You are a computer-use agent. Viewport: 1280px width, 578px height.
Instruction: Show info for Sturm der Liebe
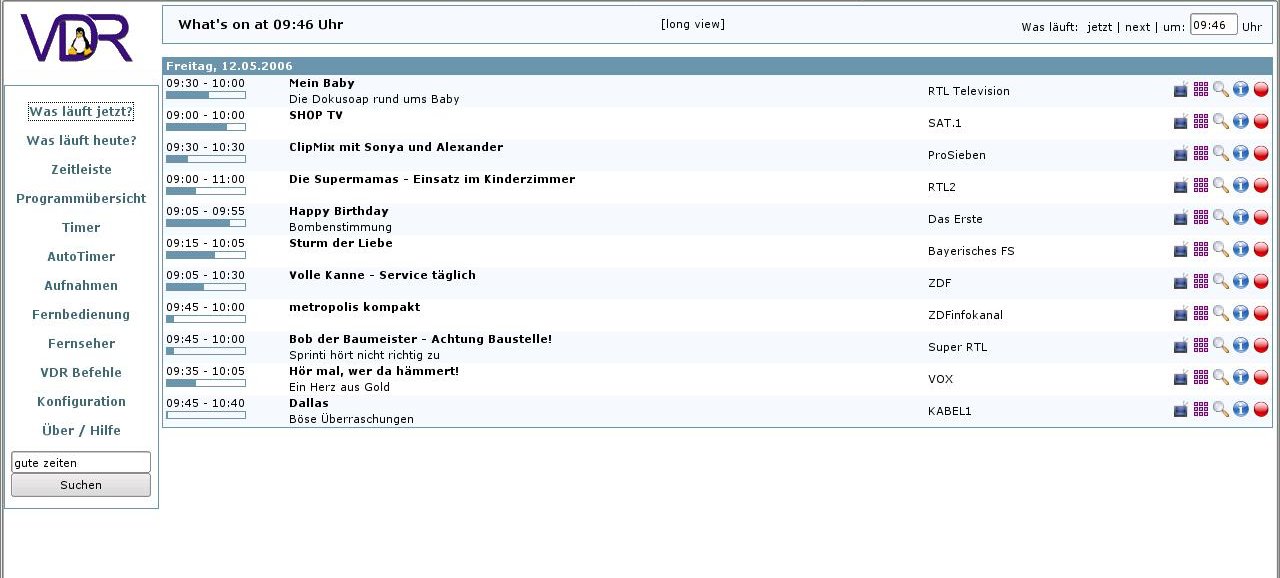tap(1241, 250)
